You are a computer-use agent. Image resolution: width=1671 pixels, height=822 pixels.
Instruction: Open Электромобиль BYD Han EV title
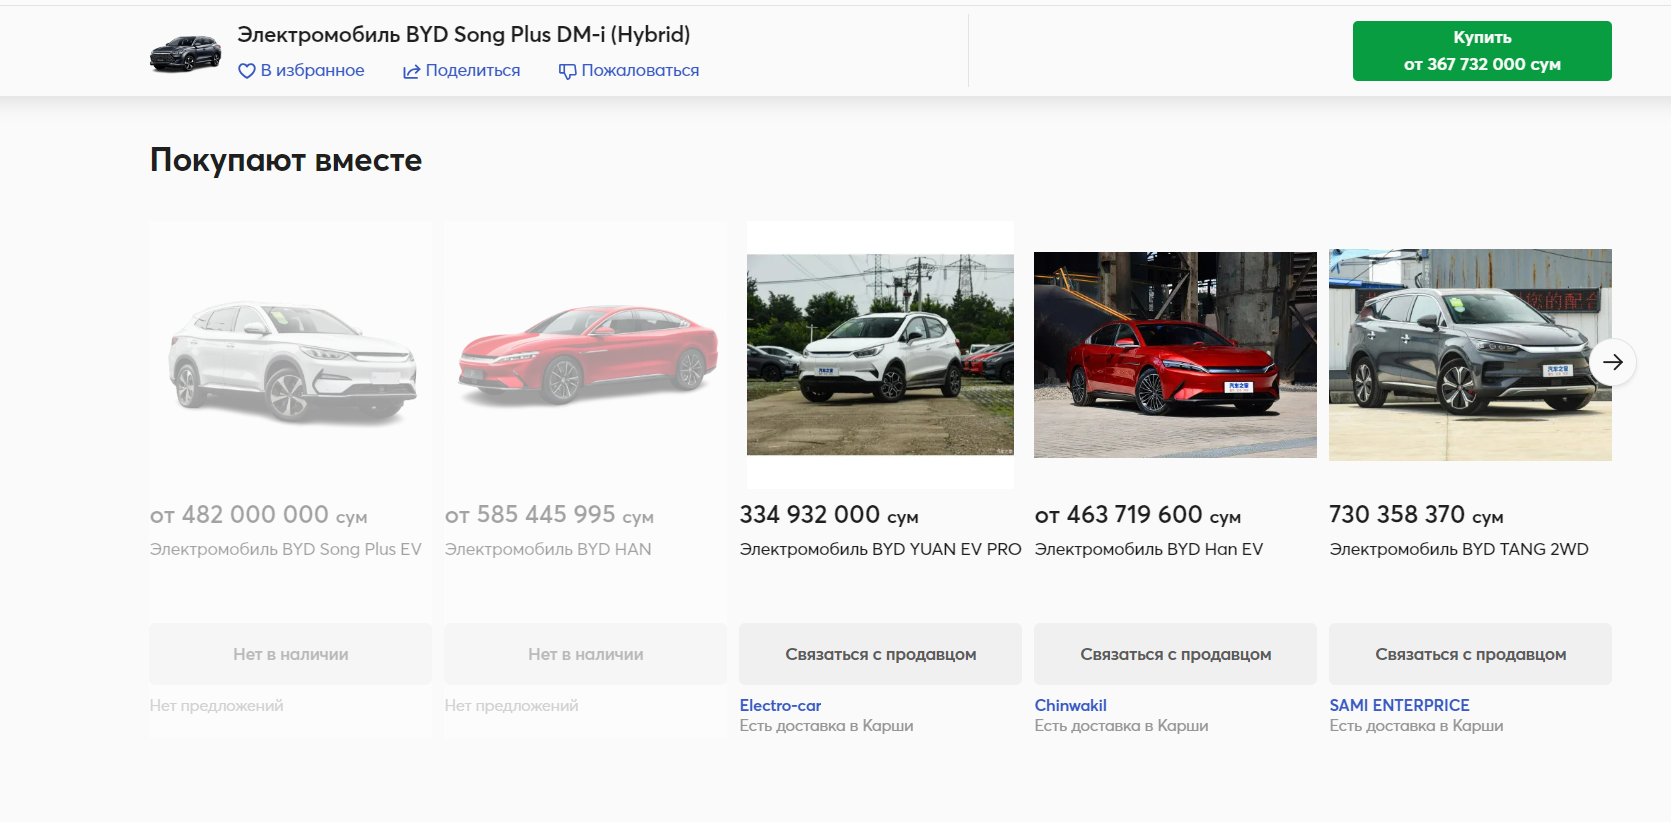(x=1149, y=549)
